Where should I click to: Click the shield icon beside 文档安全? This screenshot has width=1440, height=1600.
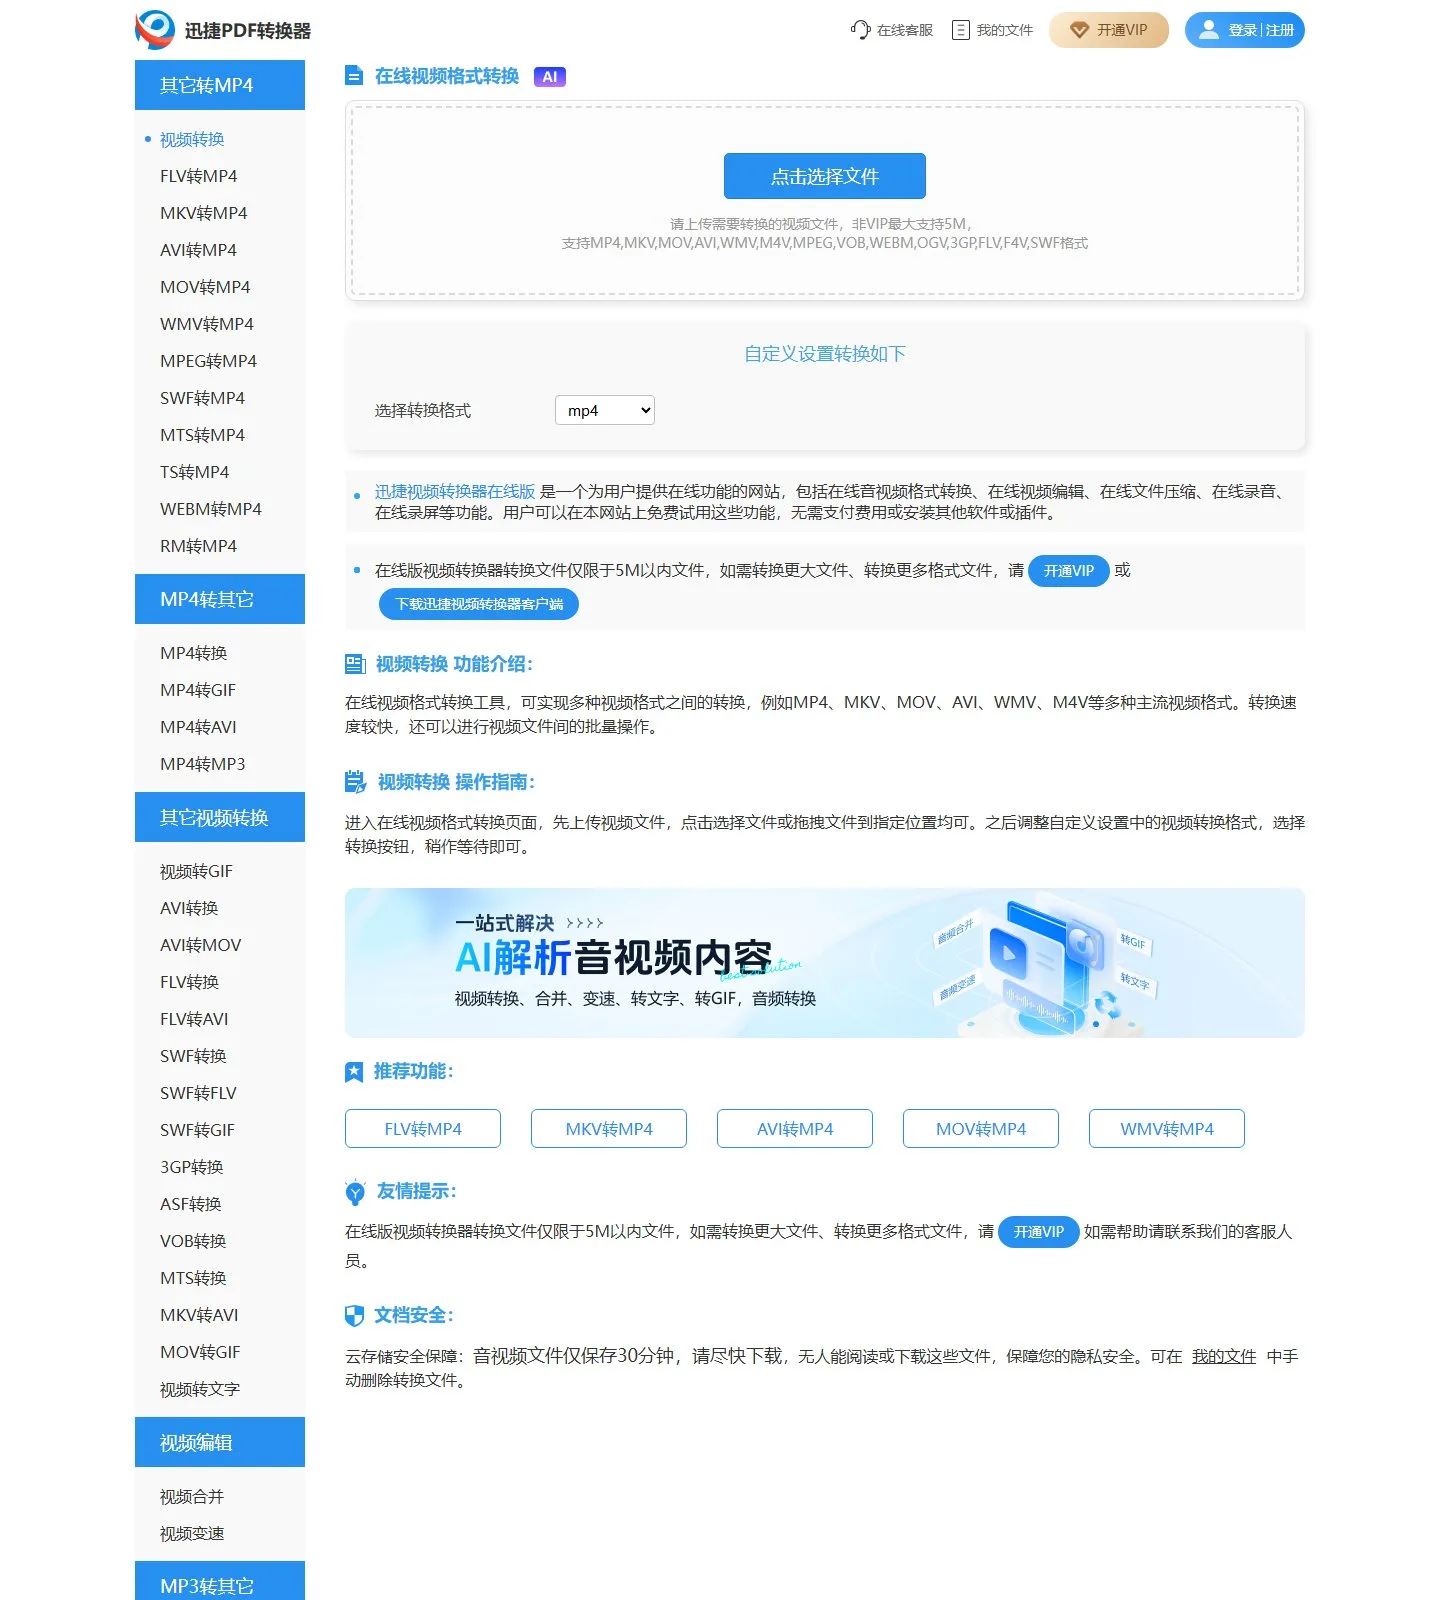click(354, 1316)
